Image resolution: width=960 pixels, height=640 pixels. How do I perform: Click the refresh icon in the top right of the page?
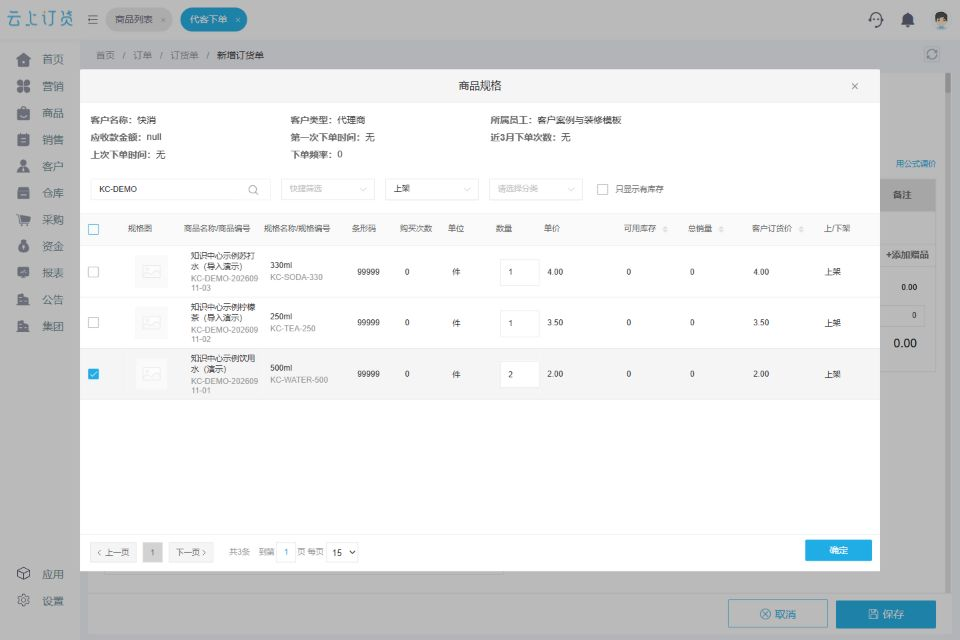pos(932,55)
